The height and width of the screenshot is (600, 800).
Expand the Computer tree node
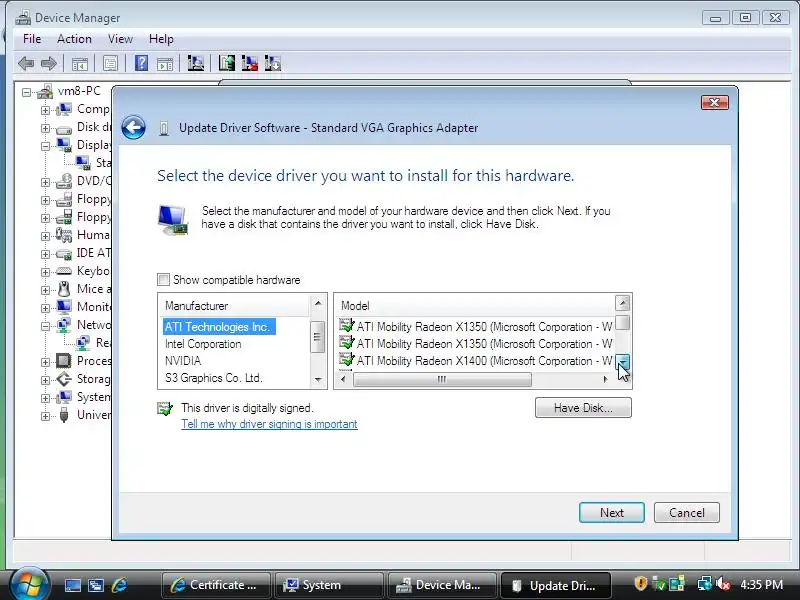tap(45, 110)
